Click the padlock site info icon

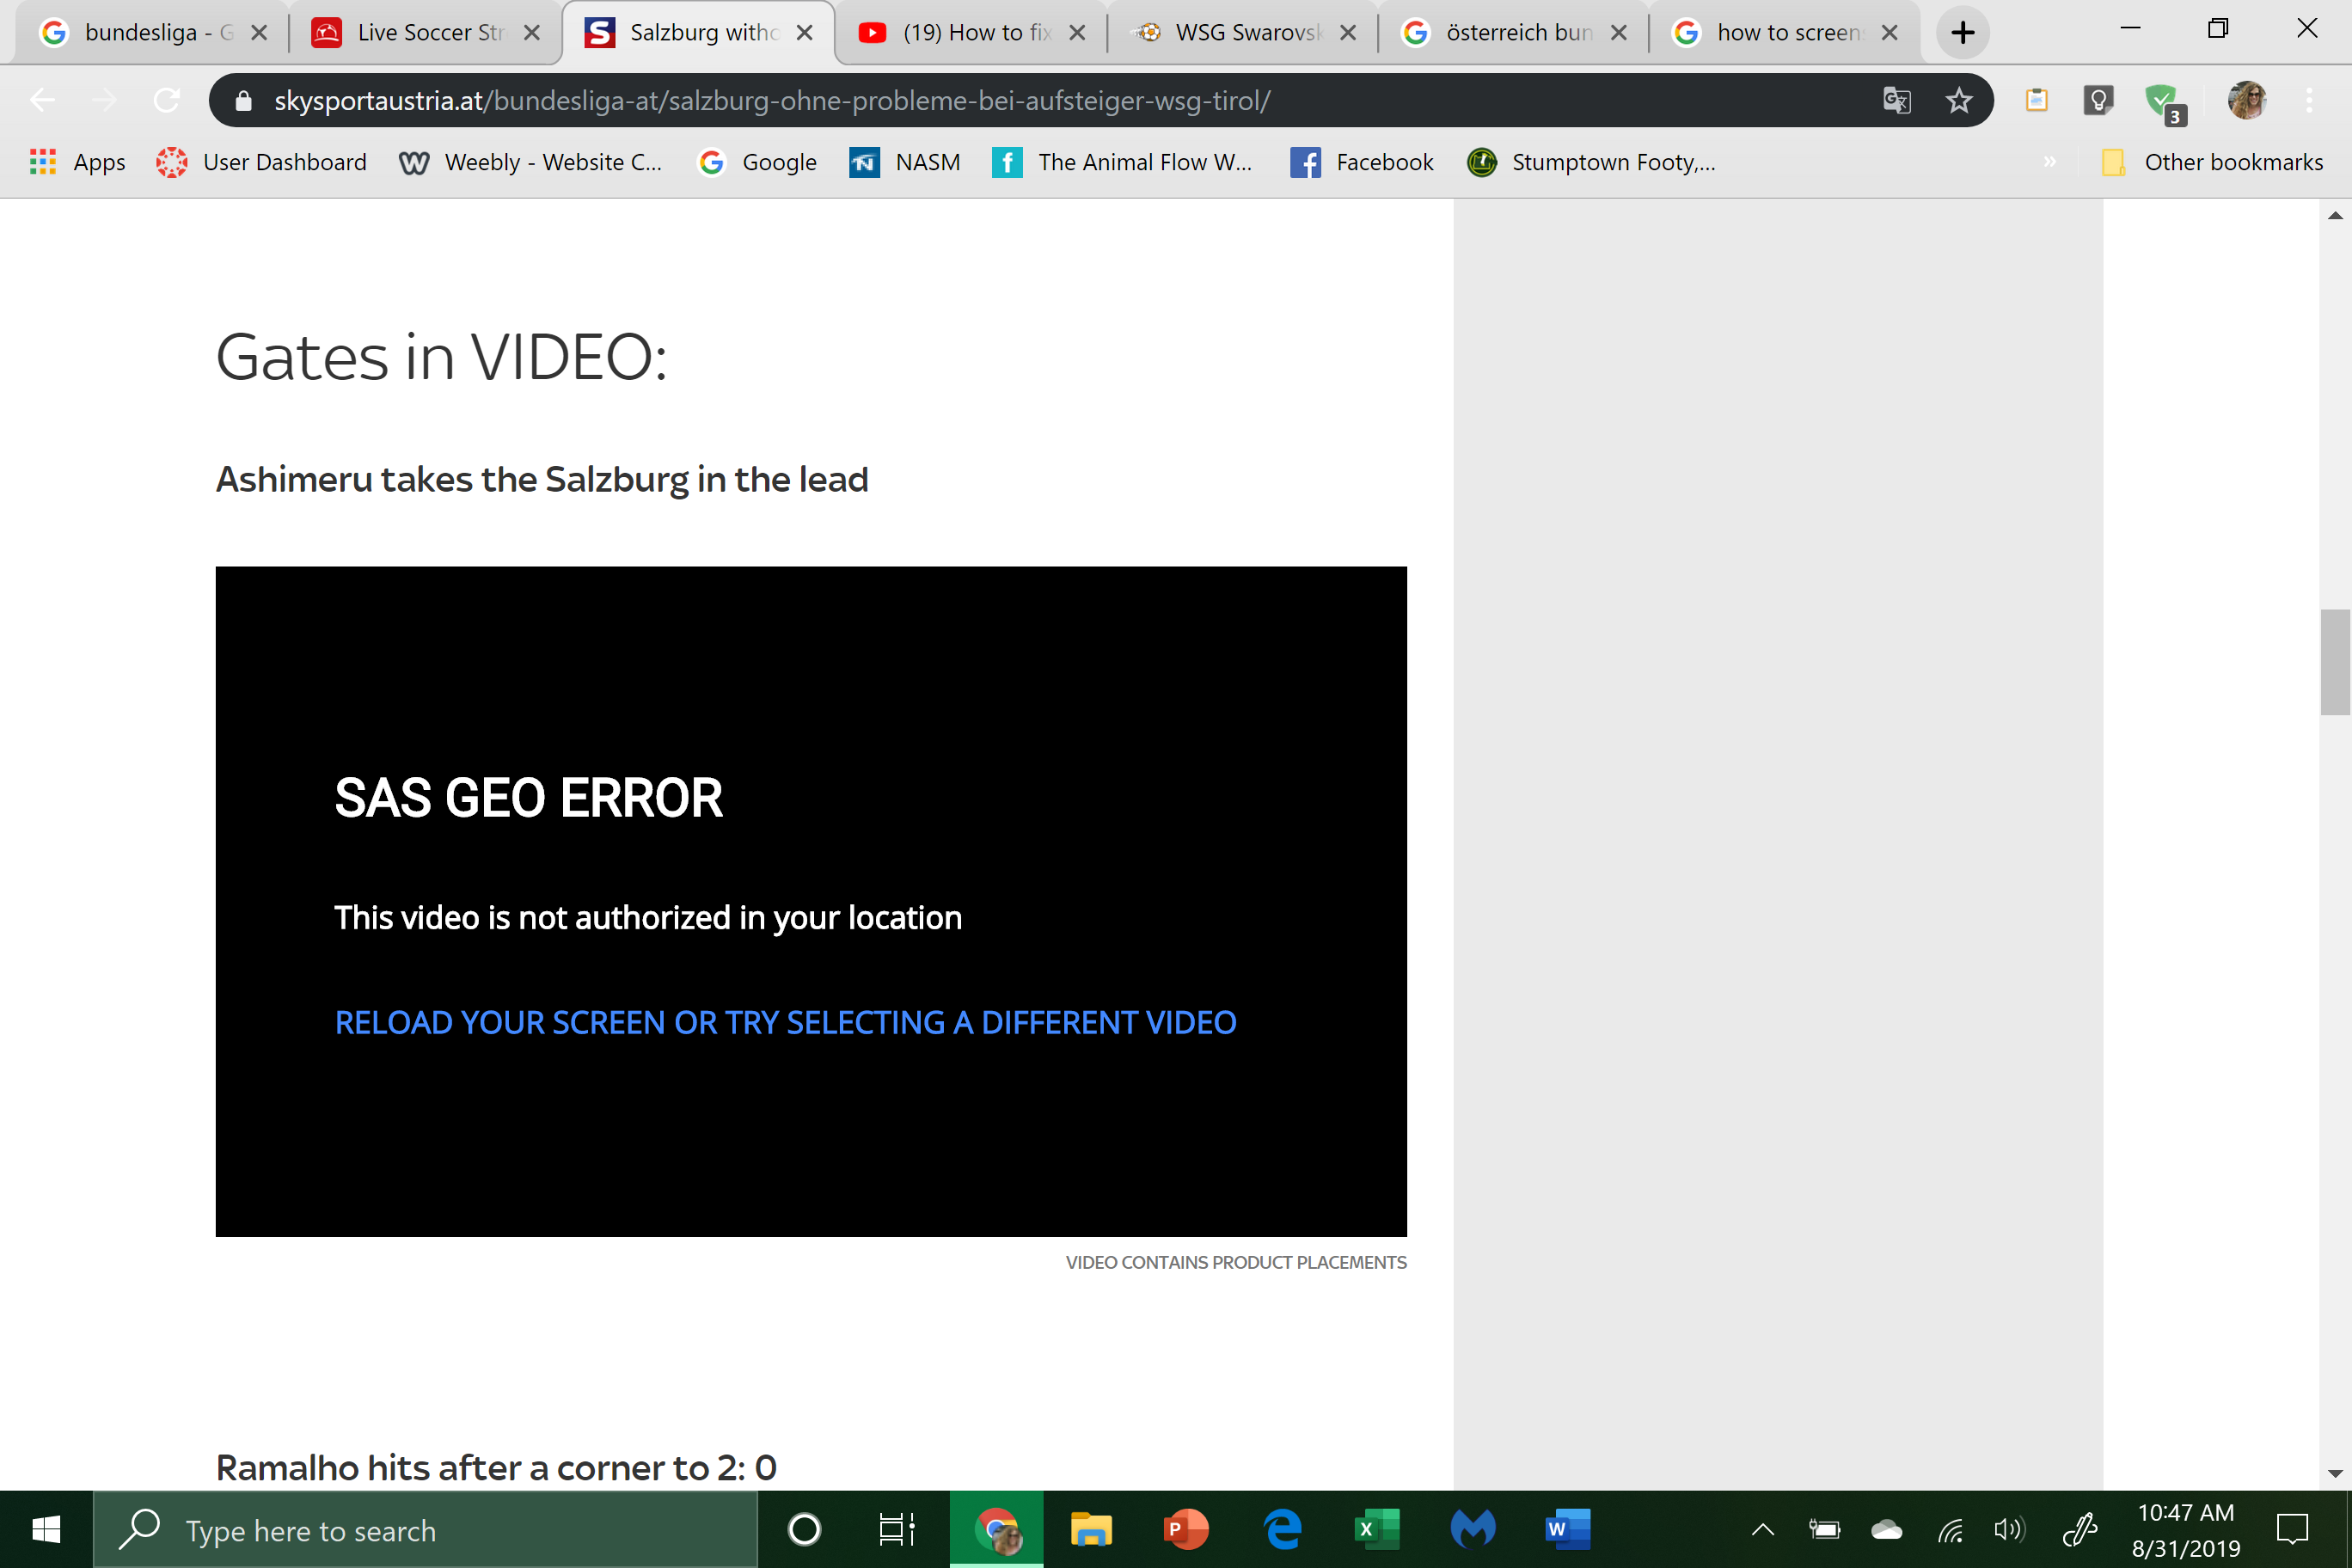pyautogui.click(x=243, y=101)
